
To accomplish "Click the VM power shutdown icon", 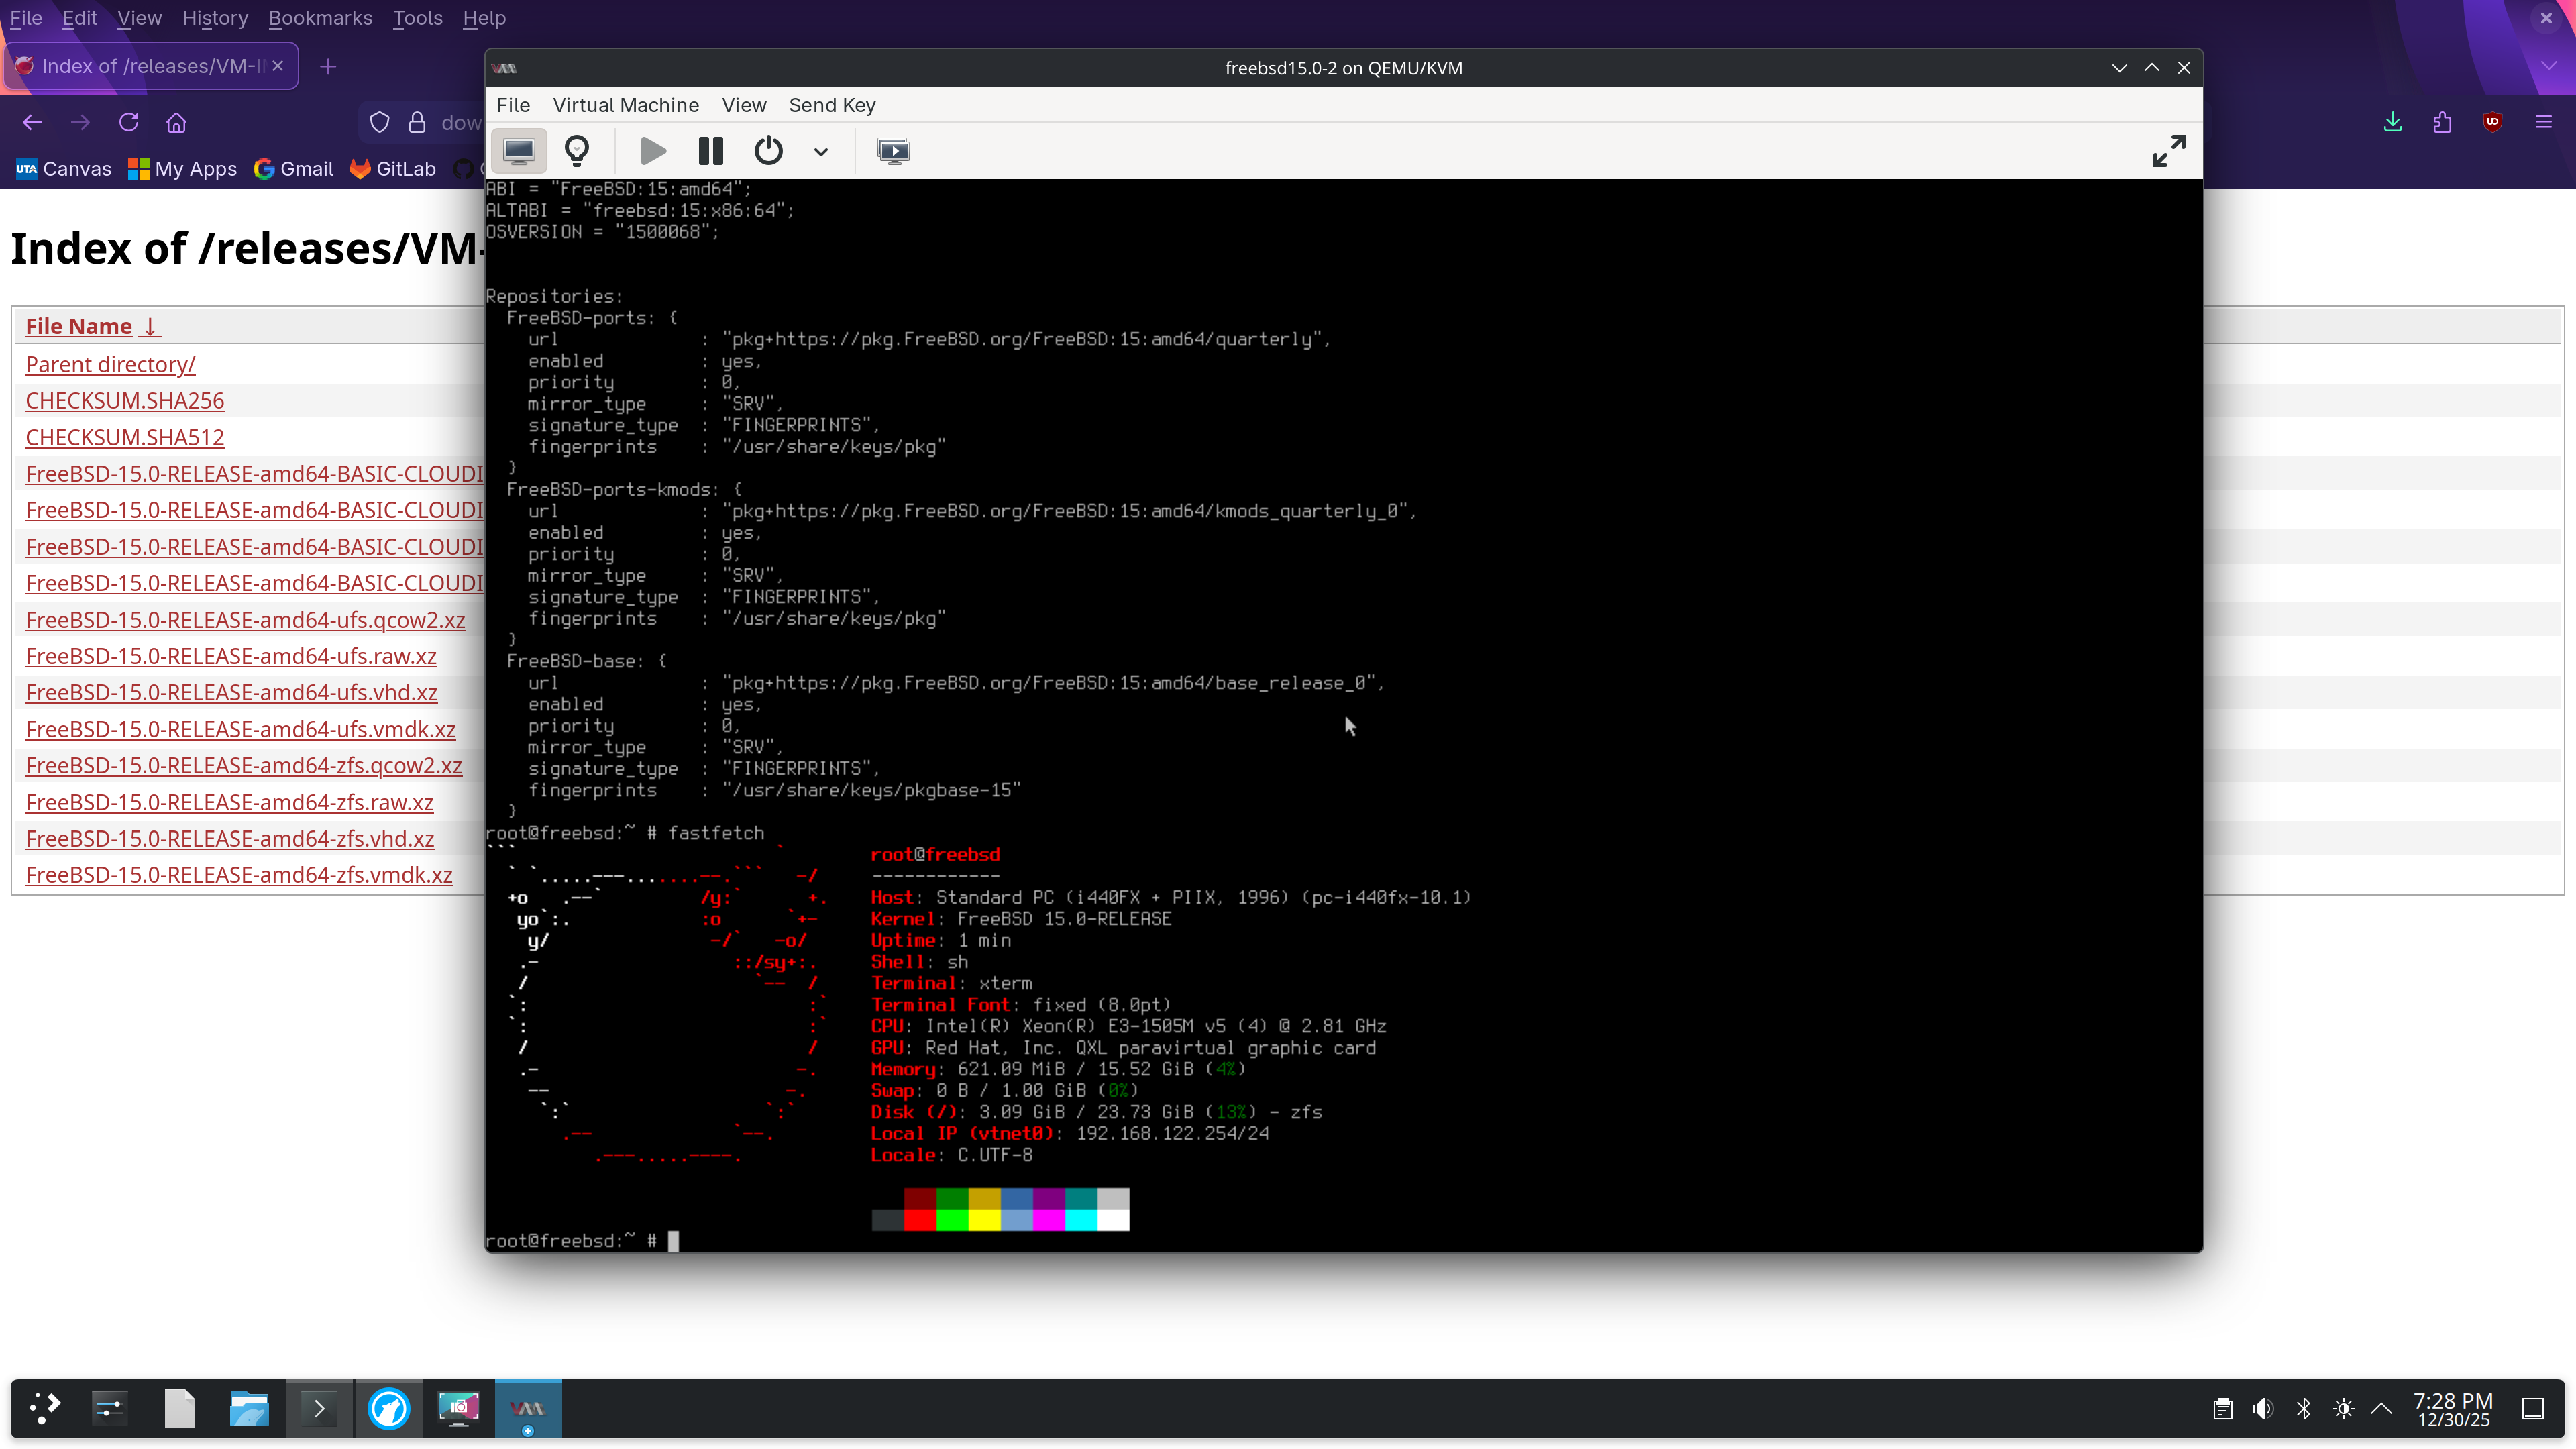I will [x=768, y=151].
